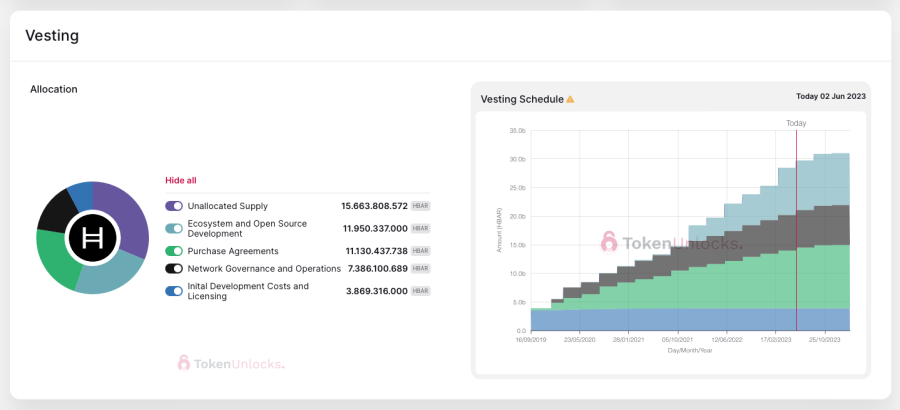Select the black Network Governance donut slice
The width and height of the screenshot is (900, 410).
[x=55, y=211]
